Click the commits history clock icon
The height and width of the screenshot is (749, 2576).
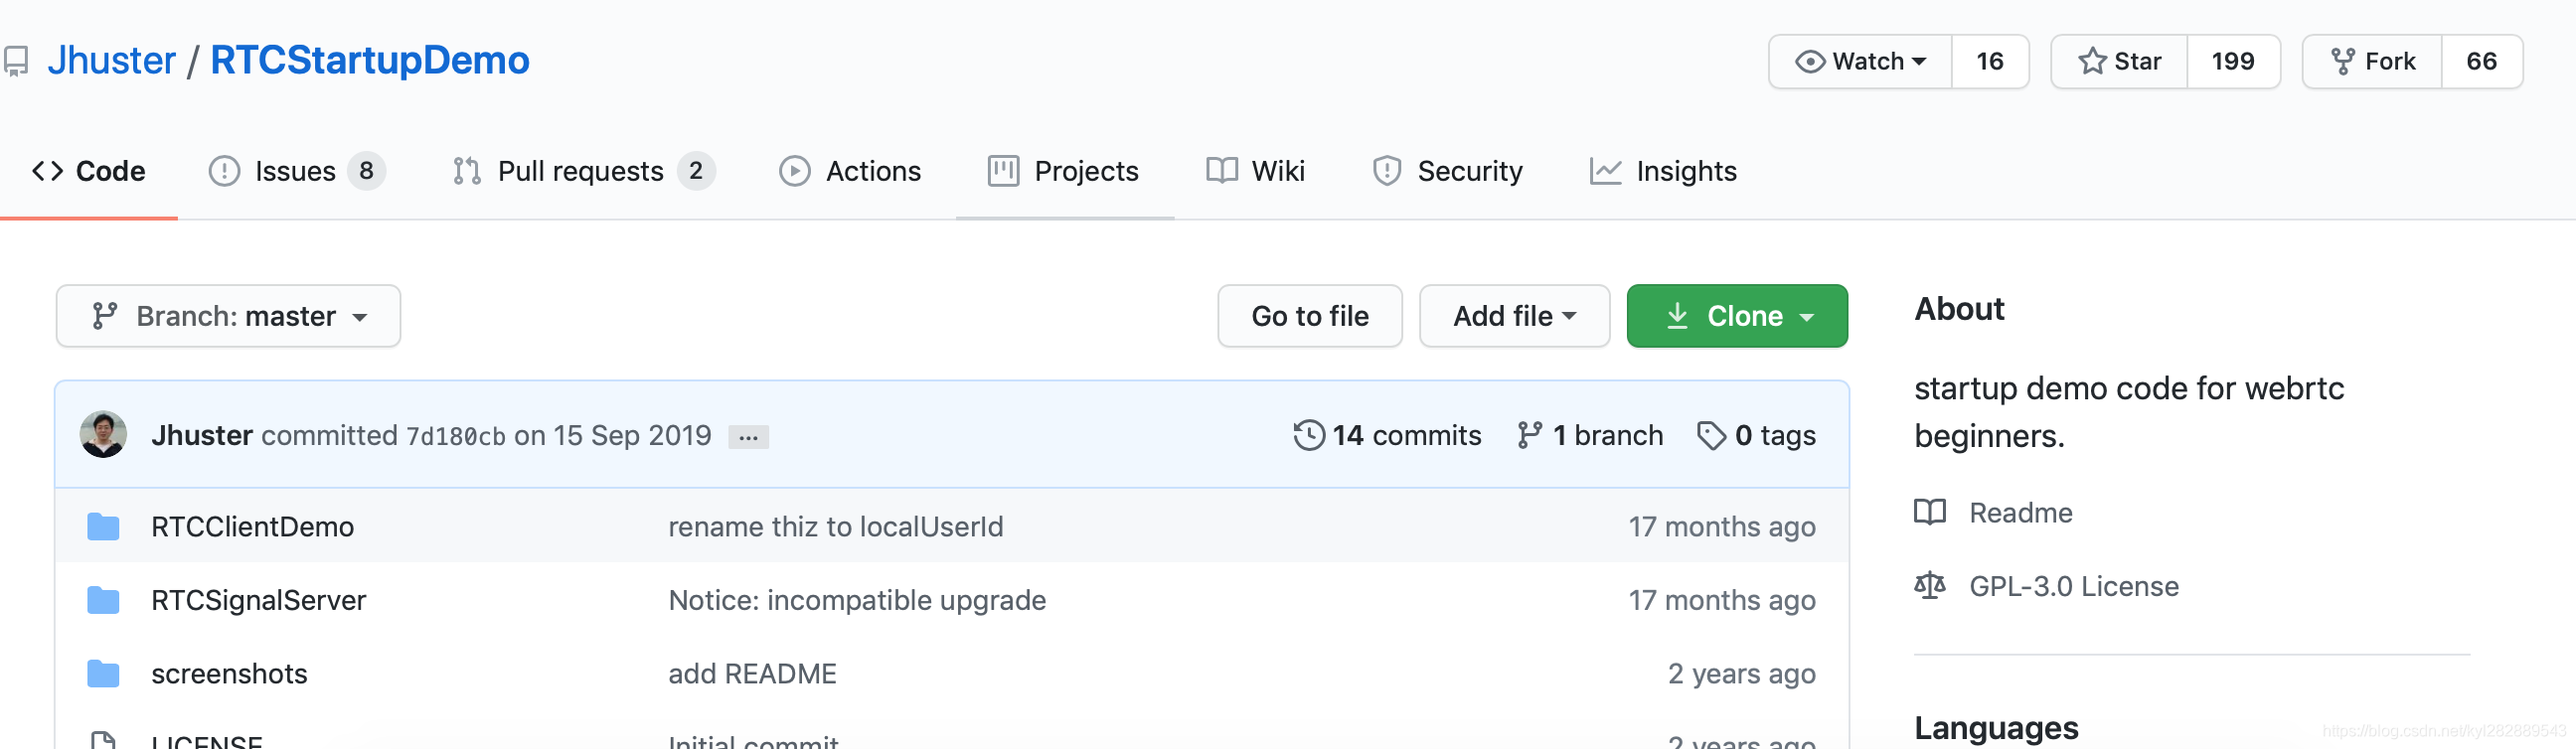(1308, 435)
